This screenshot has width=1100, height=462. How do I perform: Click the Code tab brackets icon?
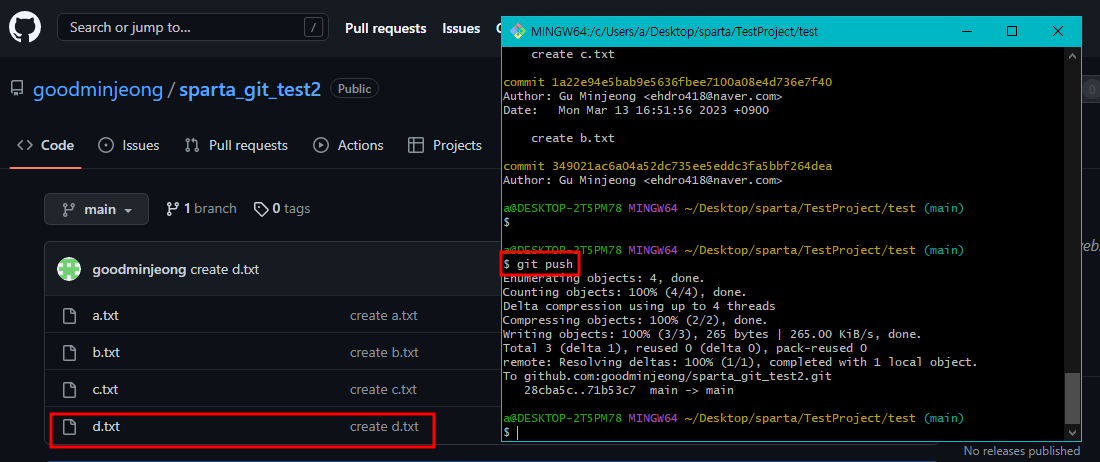tap(25, 146)
